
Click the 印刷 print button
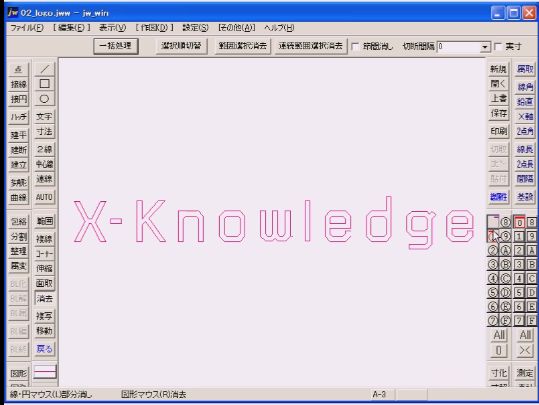pos(498,131)
